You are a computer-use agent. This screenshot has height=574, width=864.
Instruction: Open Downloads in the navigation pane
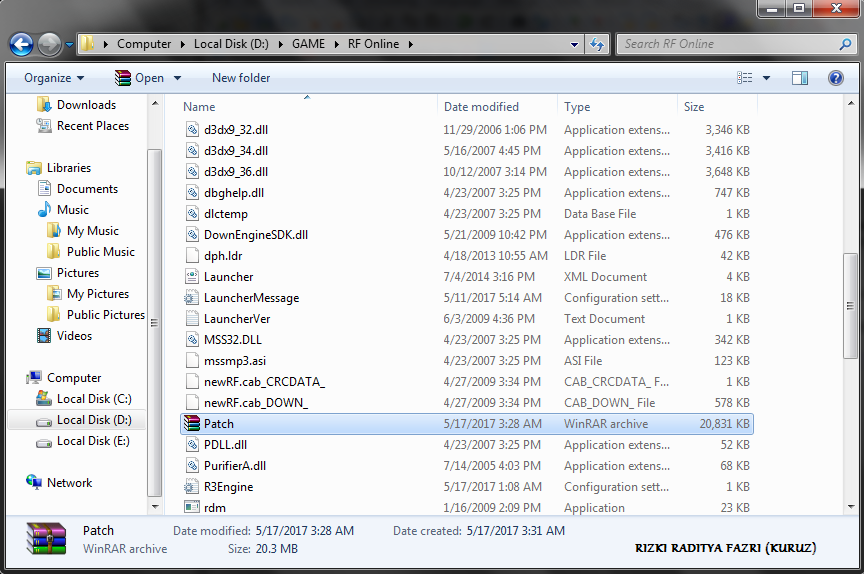(x=86, y=105)
